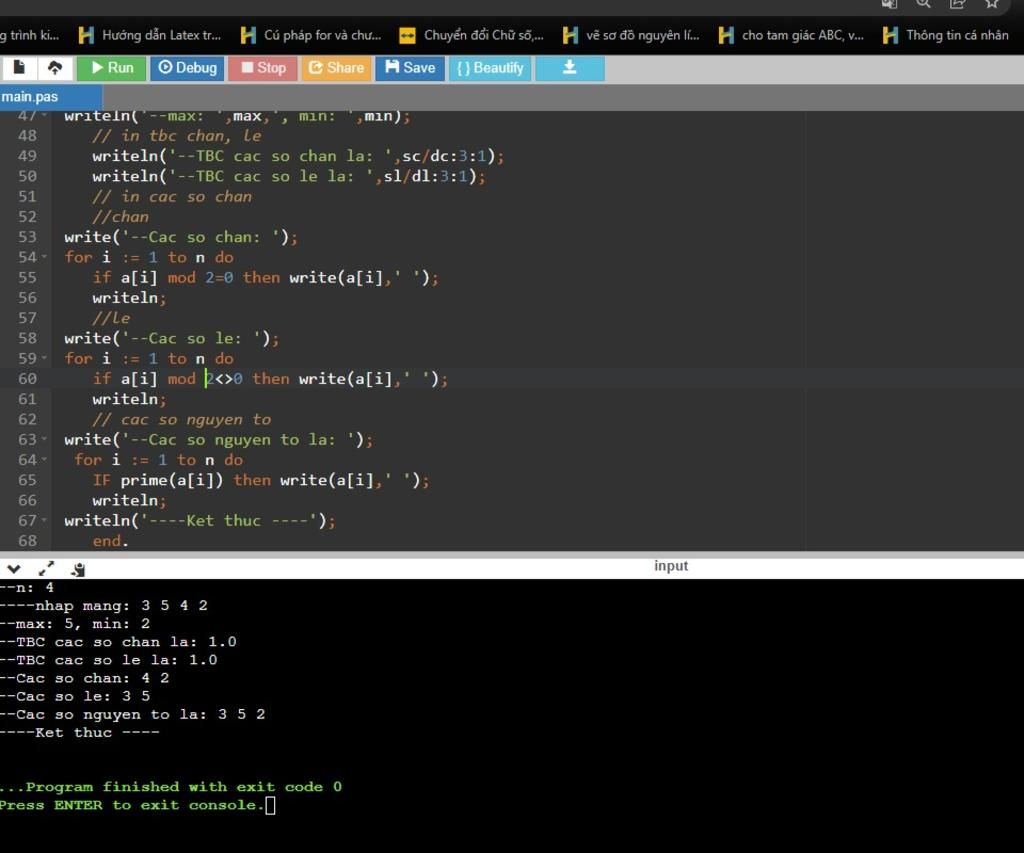Click 'write('--Cac so chan: ');' line 53
This screenshot has height=853, width=1024.
[x=181, y=237]
